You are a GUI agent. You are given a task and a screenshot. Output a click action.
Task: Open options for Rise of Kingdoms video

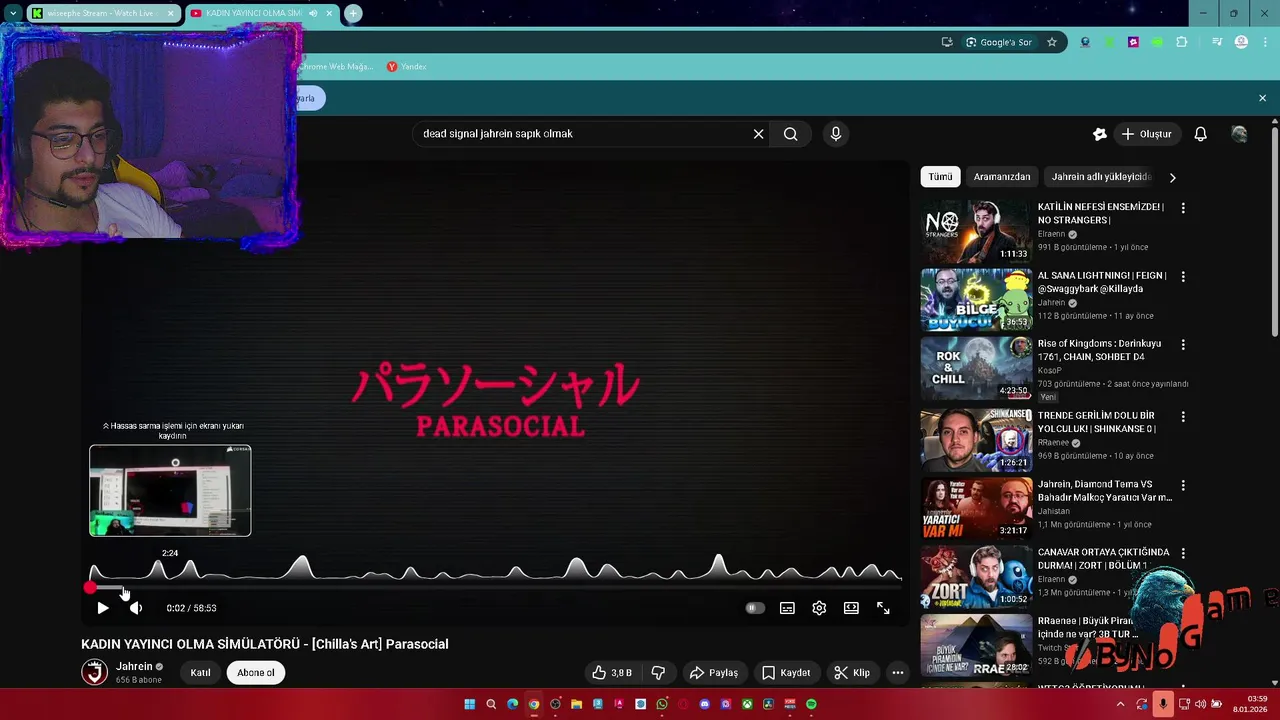click(1183, 344)
